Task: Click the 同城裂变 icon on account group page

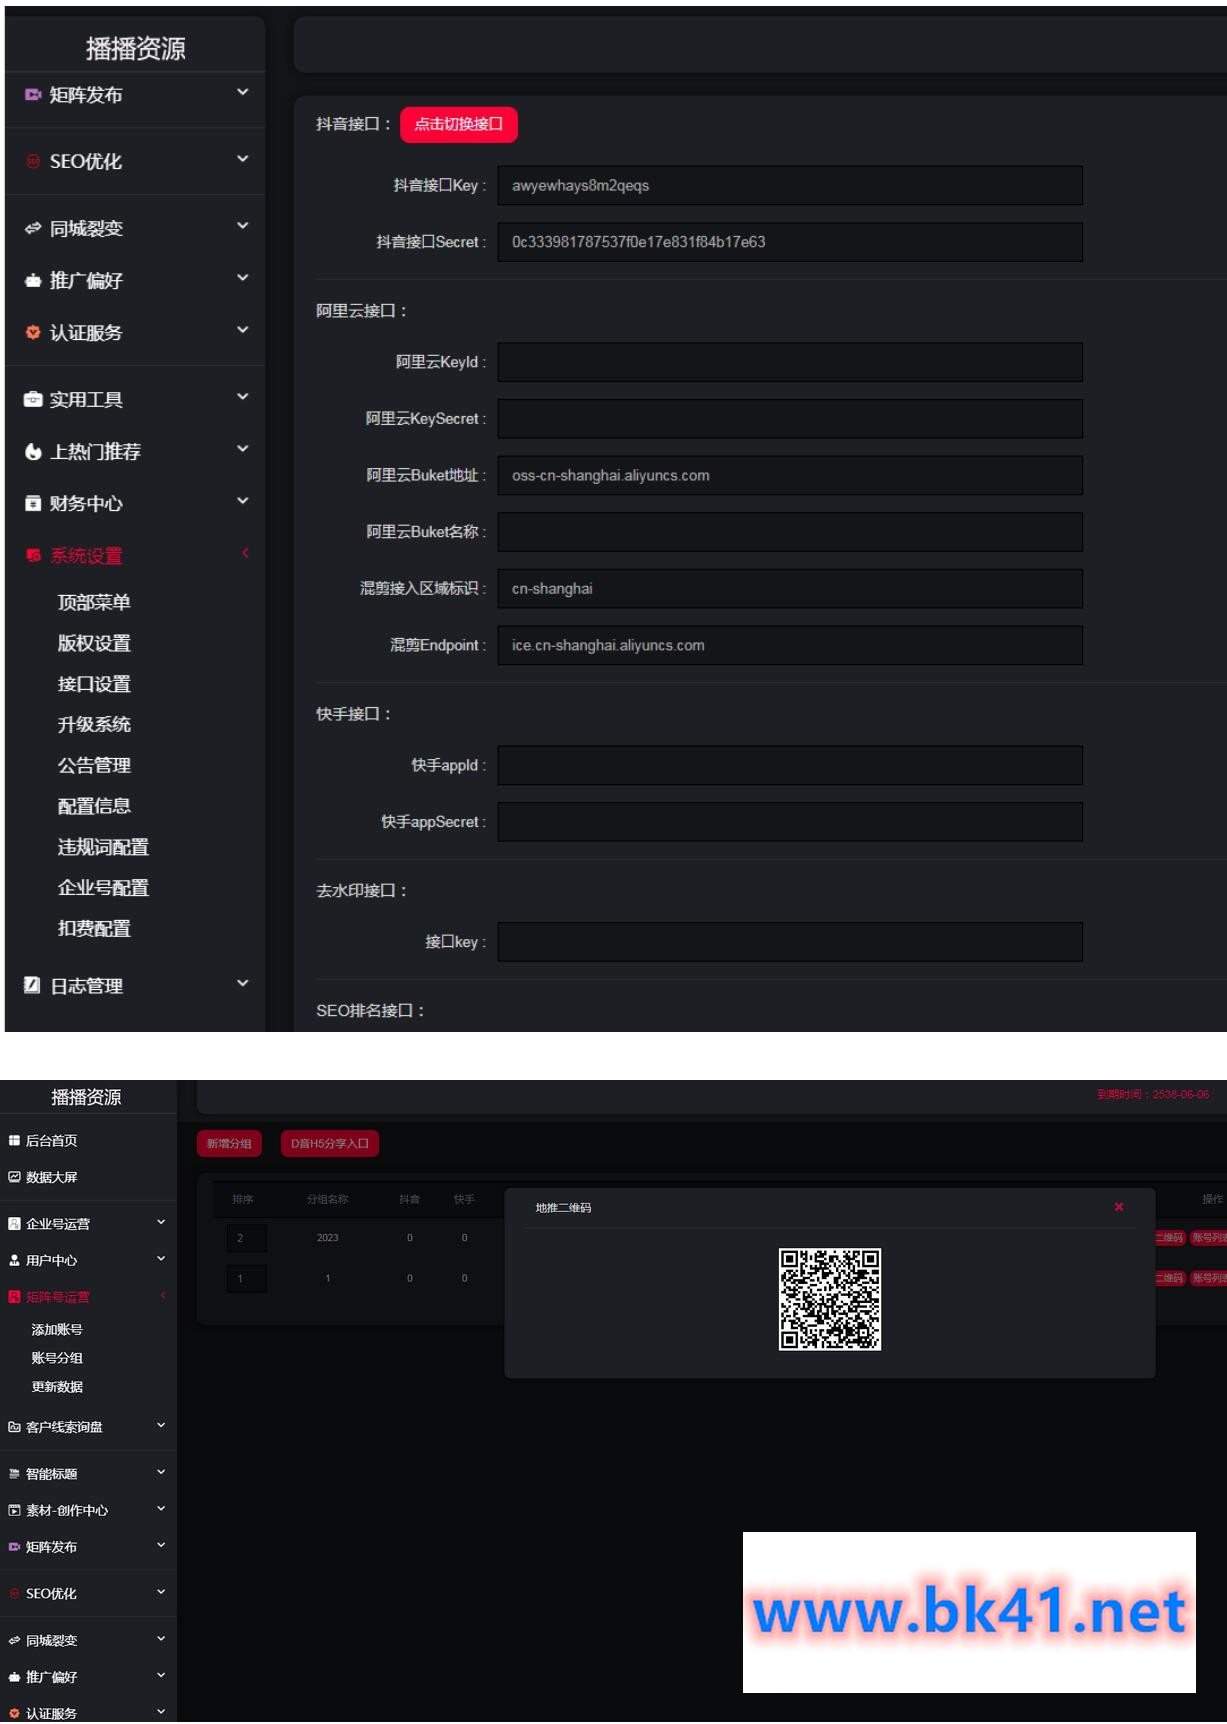Action: point(14,1640)
